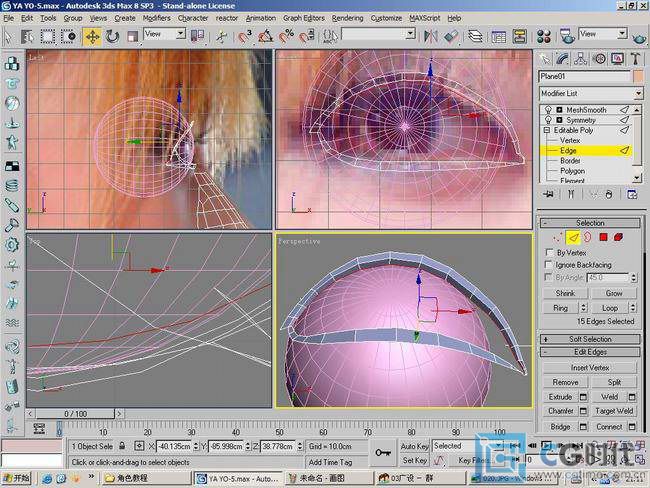Toggle the Angle Snap icon

266,37
